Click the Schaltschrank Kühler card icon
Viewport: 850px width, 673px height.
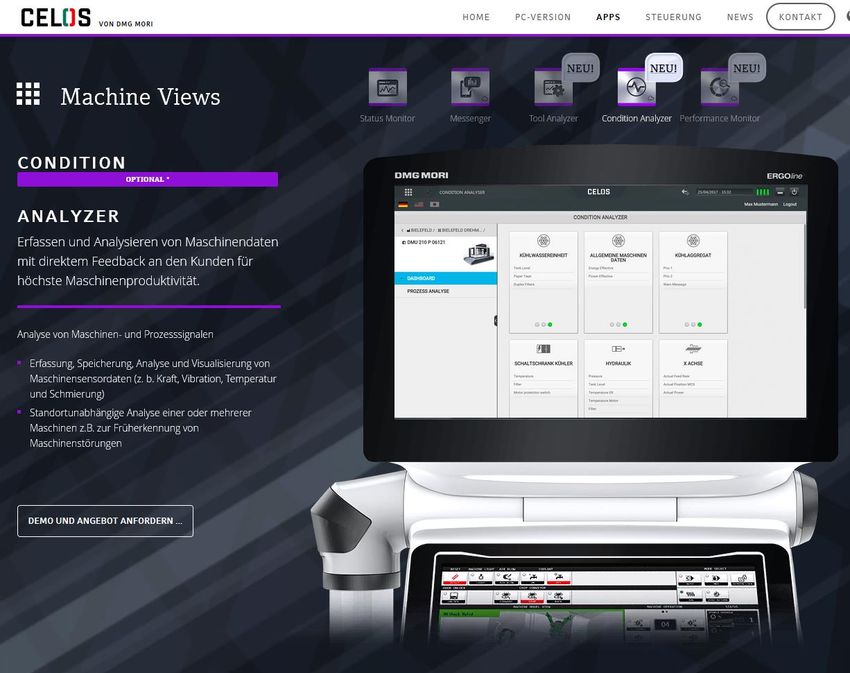tap(543, 349)
